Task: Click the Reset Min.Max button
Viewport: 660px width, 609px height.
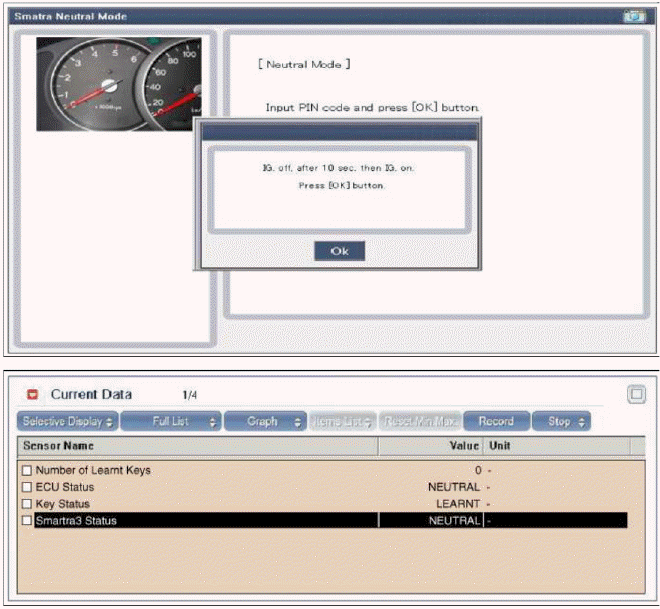Action: pyautogui.click(x=420, y=421)
